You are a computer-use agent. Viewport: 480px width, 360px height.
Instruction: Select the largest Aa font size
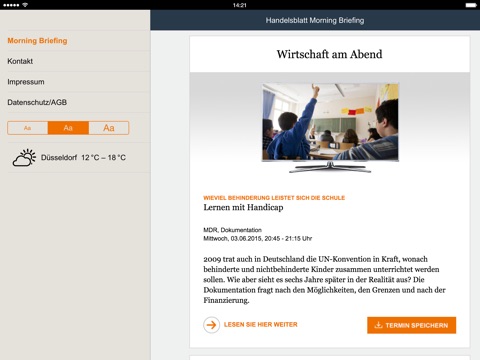coord(109,128)
